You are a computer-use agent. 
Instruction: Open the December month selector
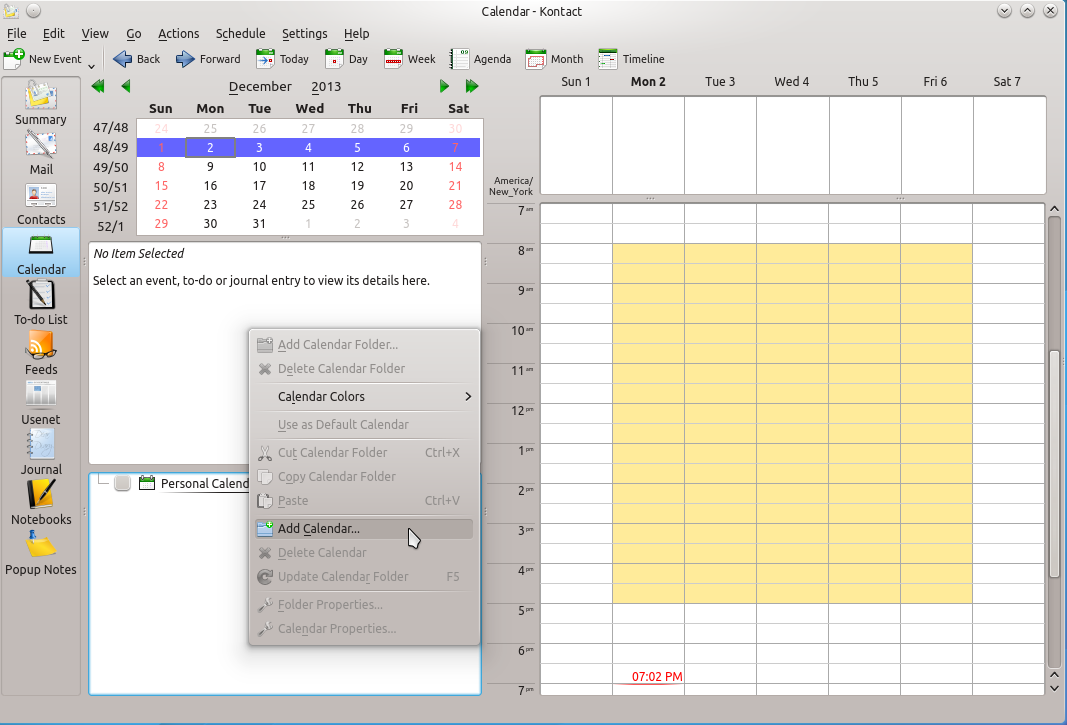coord(260,86)
